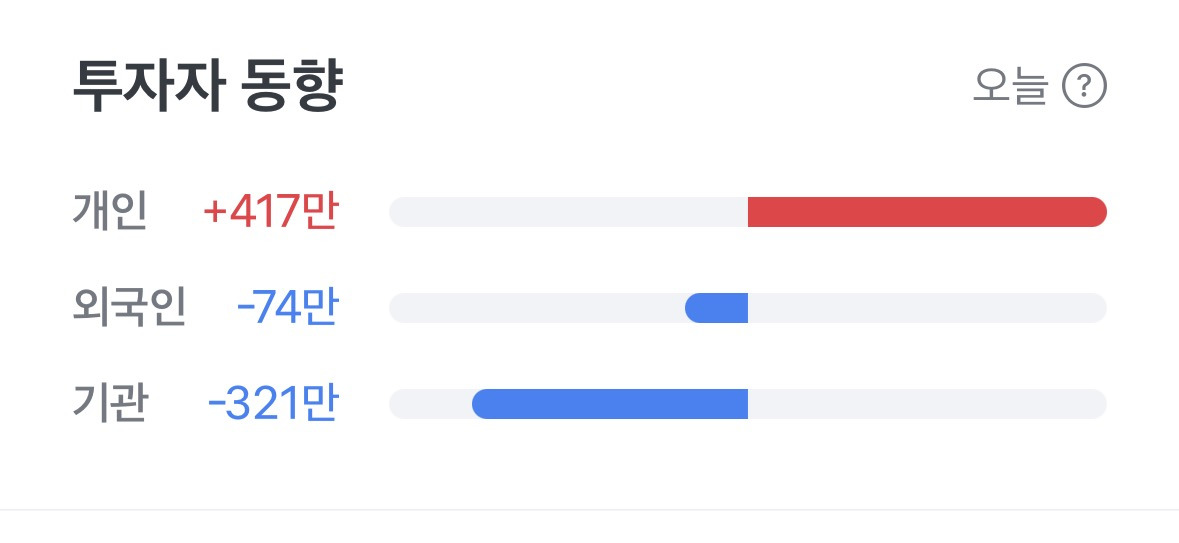Select the 외국인 investor label
The image size is (1179, 543).
point(129,308)
